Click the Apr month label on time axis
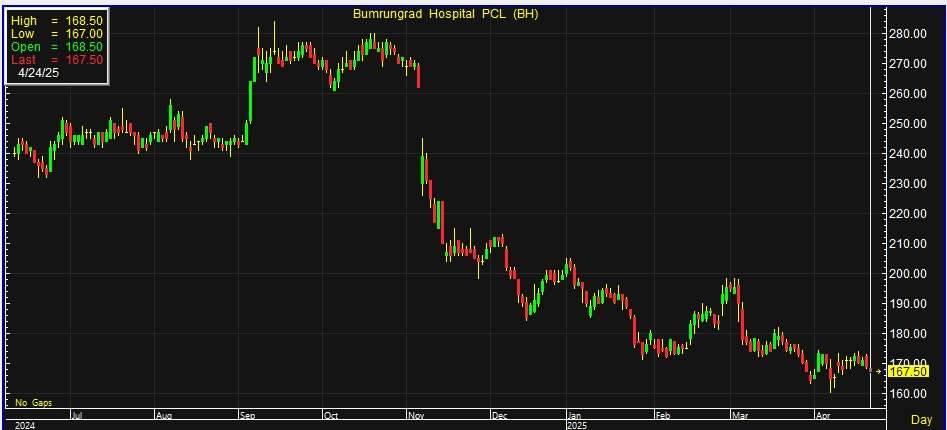Screen dimensions: 947x430 [x=822, y=416]
